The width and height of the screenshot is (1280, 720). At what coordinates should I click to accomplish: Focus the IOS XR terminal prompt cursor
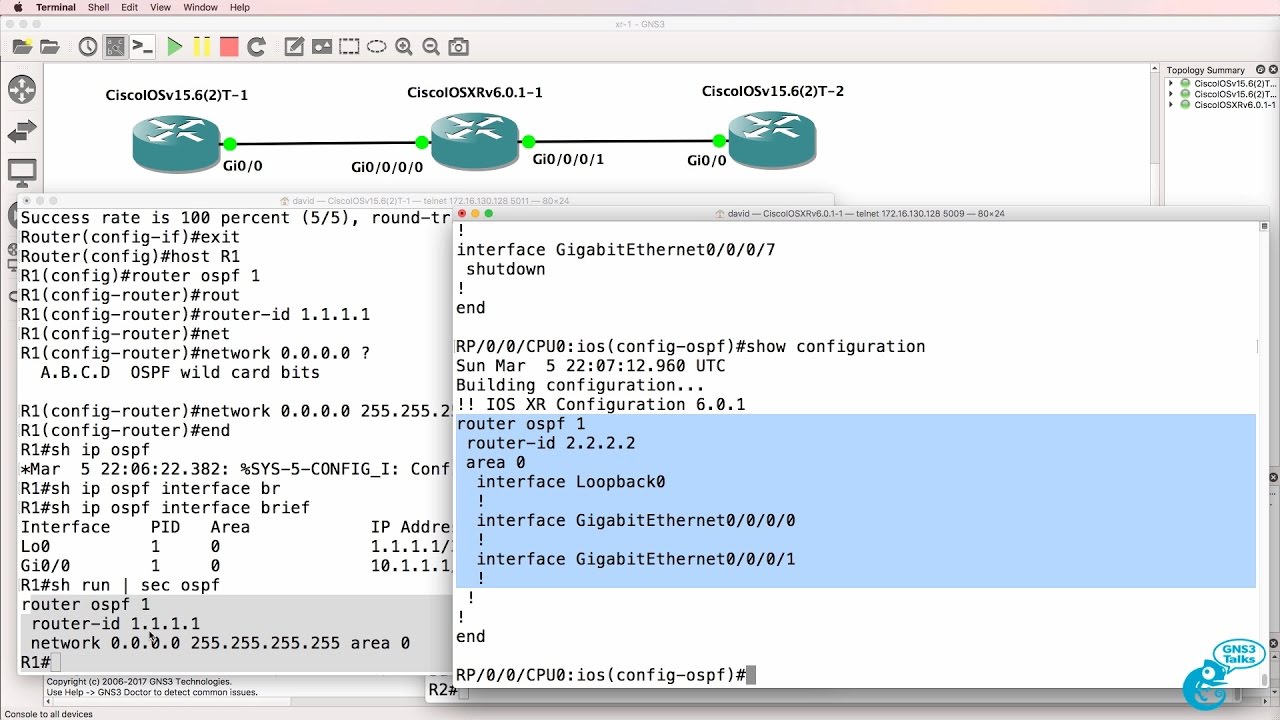[x=751, y=675]
